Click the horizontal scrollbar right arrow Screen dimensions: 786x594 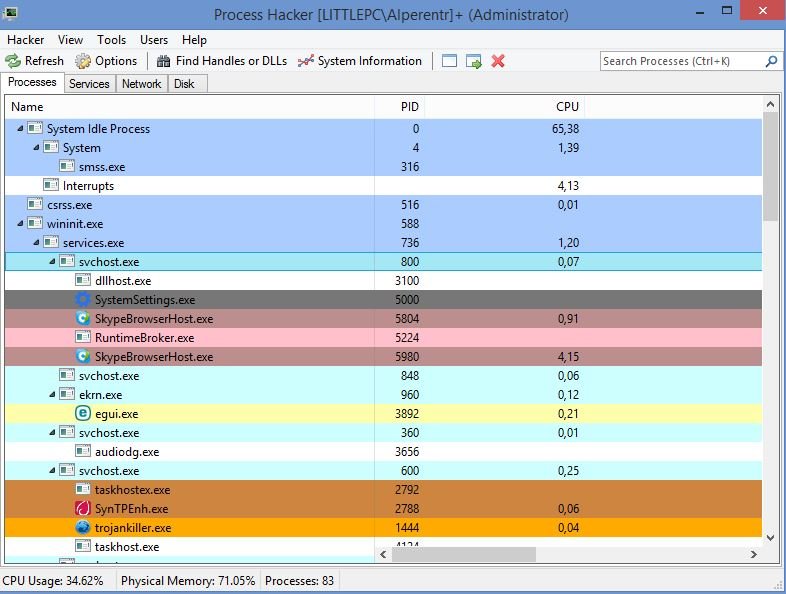(x=753, y=554)
